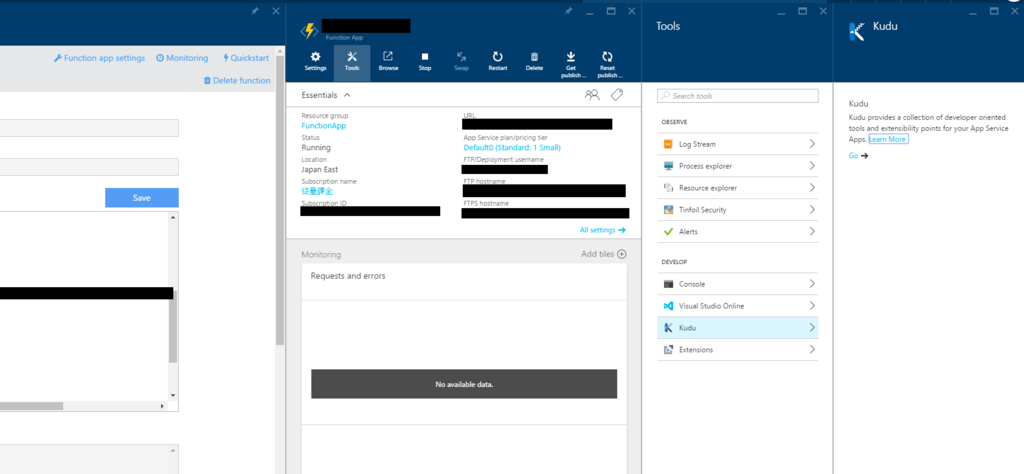
Task: Click the tags icon in Essentials
Action: tap(616, 95)
